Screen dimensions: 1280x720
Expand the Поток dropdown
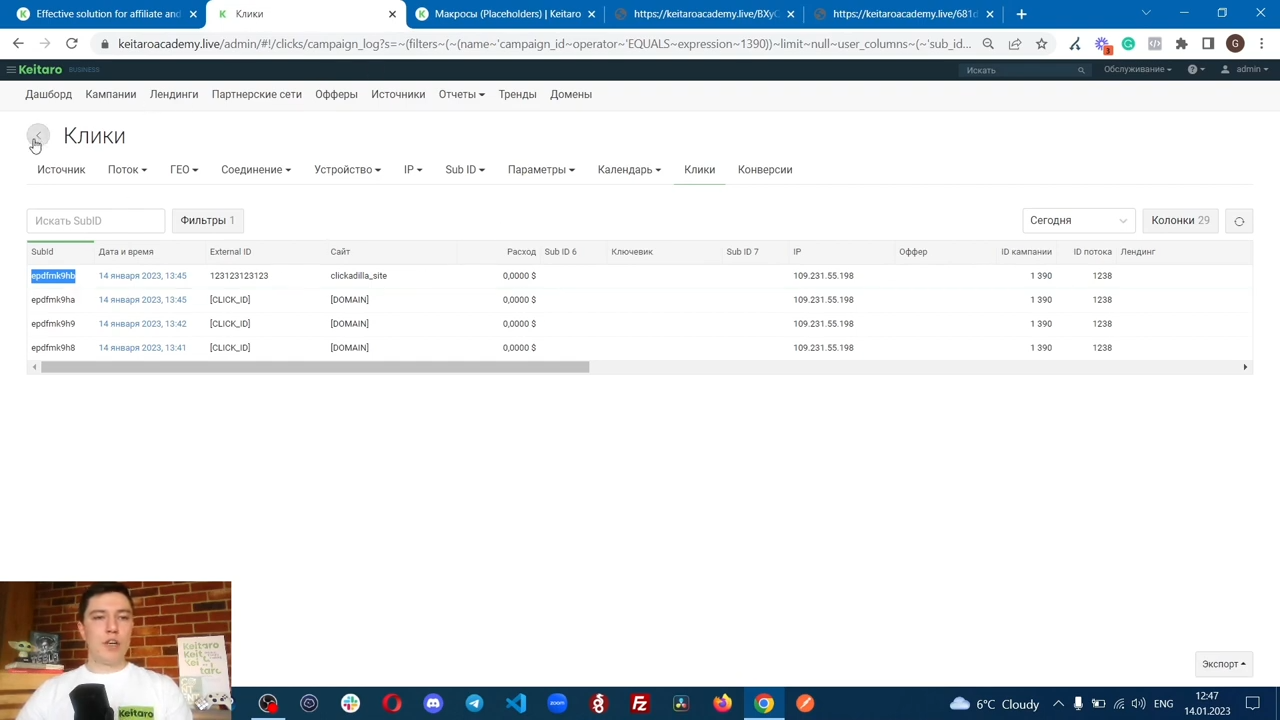(x=127, y=170)
